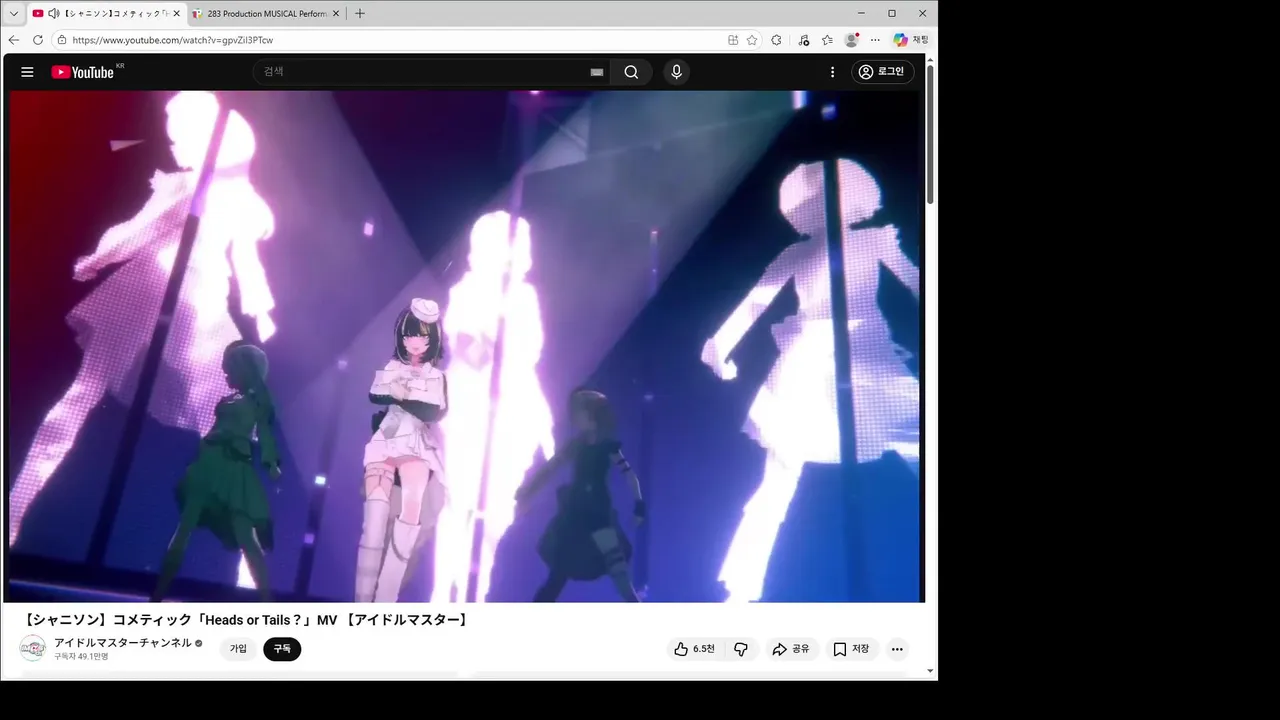Screen dimensions: 1280x720
Task: Click the video player to pause
Action: (x=465, y=346)
